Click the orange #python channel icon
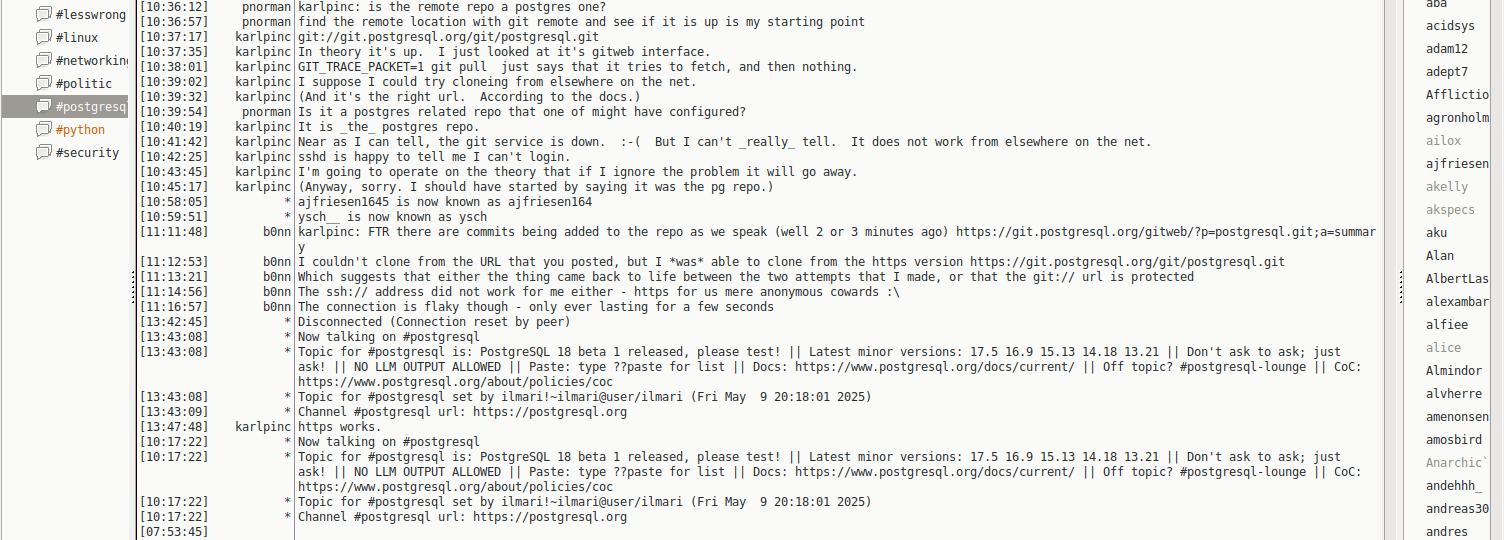Viewport: 1504px width, 540px height. 43,129
